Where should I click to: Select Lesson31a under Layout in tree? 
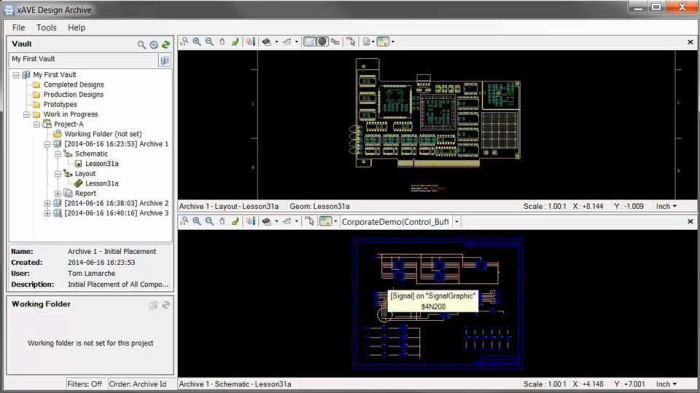[x=102, y=184]
